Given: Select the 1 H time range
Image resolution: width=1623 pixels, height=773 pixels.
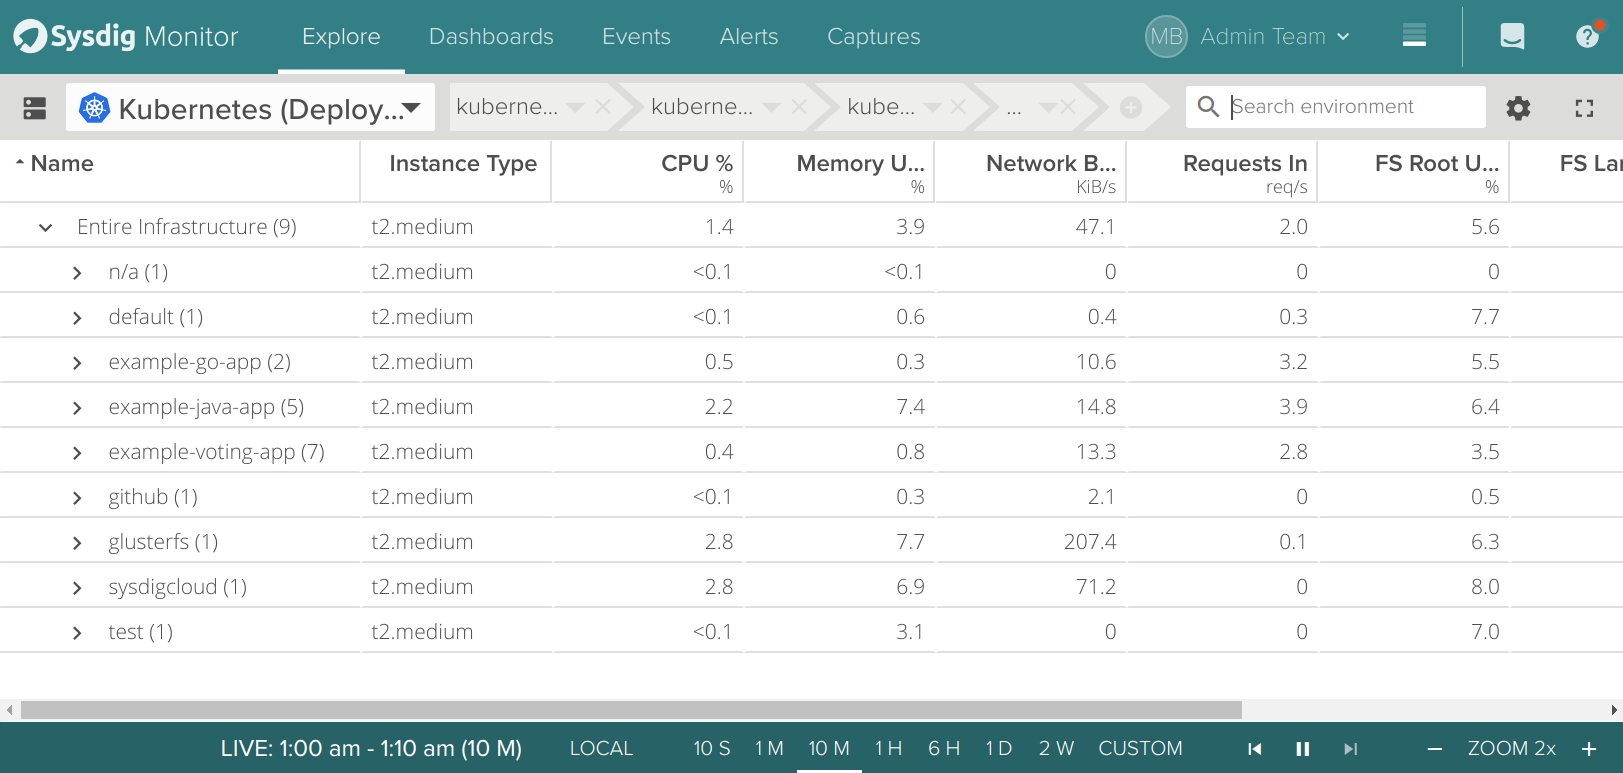Looking at the screenshot, I should click(x=888, y=749).
